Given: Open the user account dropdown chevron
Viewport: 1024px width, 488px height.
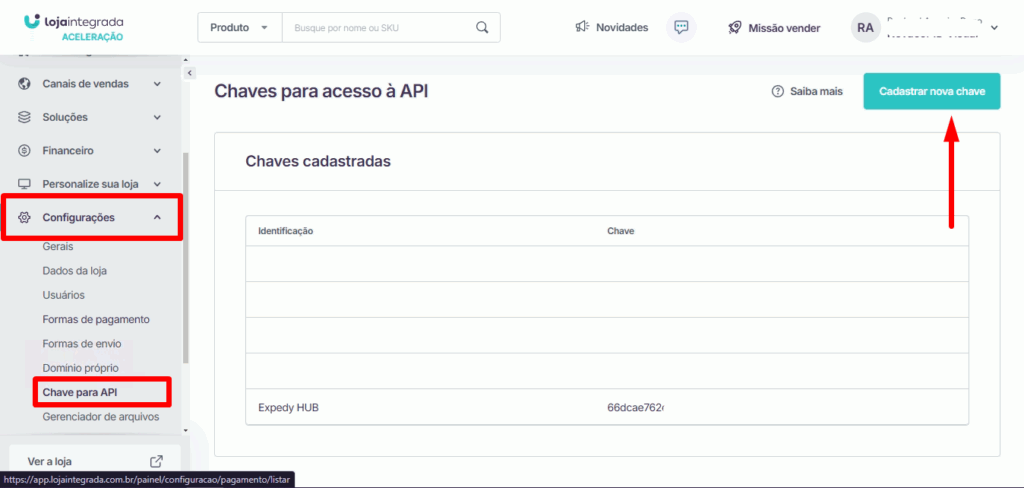Looking at the screenshot, I should coord(994,28).
